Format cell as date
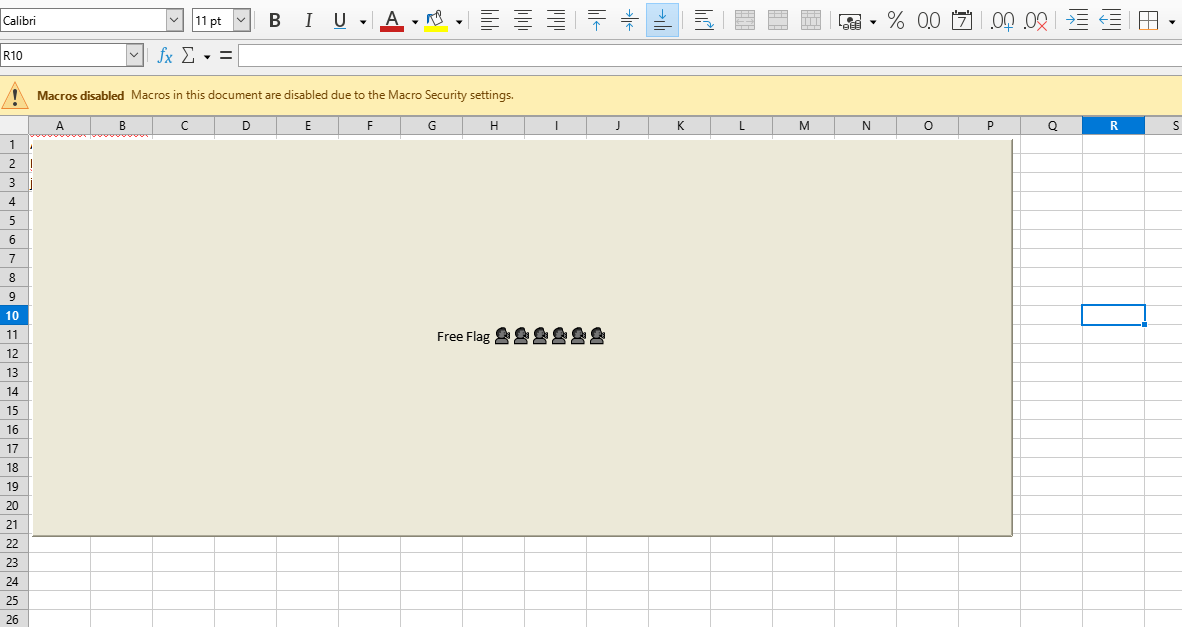This screenshot has width=1182, height=627. click(x=962, y=20)
